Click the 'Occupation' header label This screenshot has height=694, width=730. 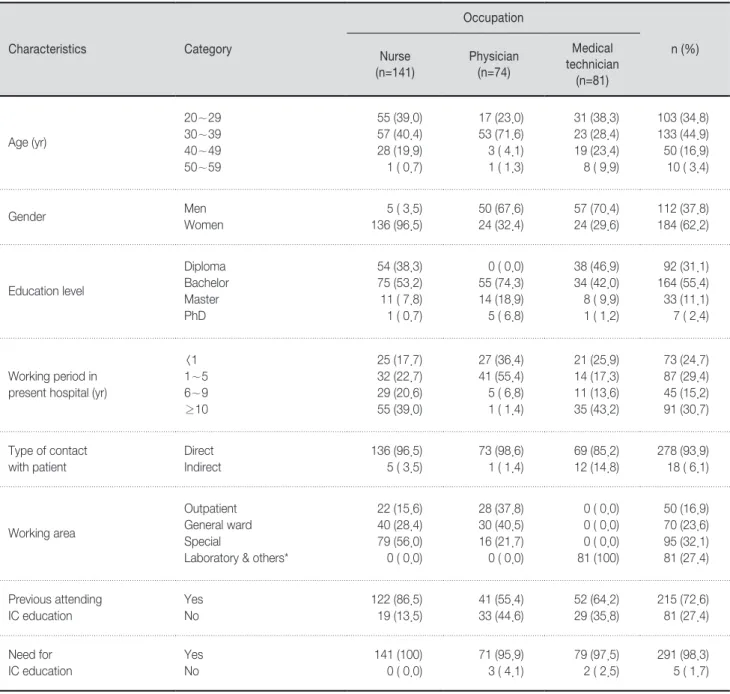tap(493, 18)
